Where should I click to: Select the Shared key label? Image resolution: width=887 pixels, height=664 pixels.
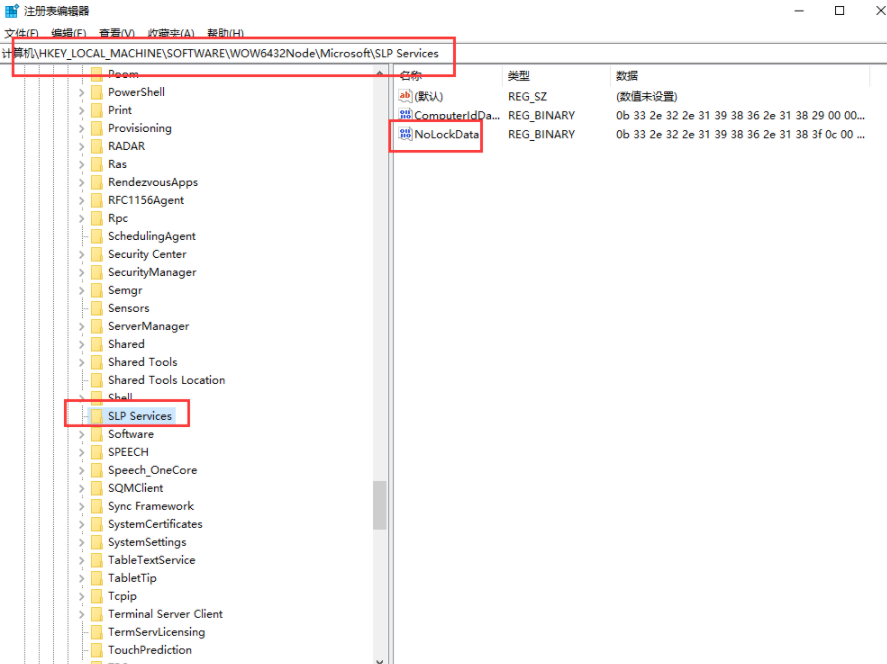126,344
